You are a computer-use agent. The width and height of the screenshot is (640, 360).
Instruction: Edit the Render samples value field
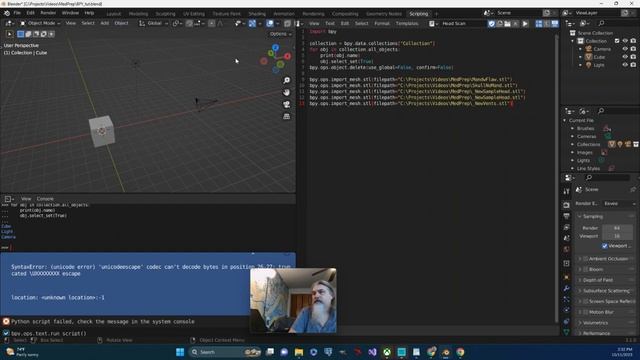(x=617, y=228)
